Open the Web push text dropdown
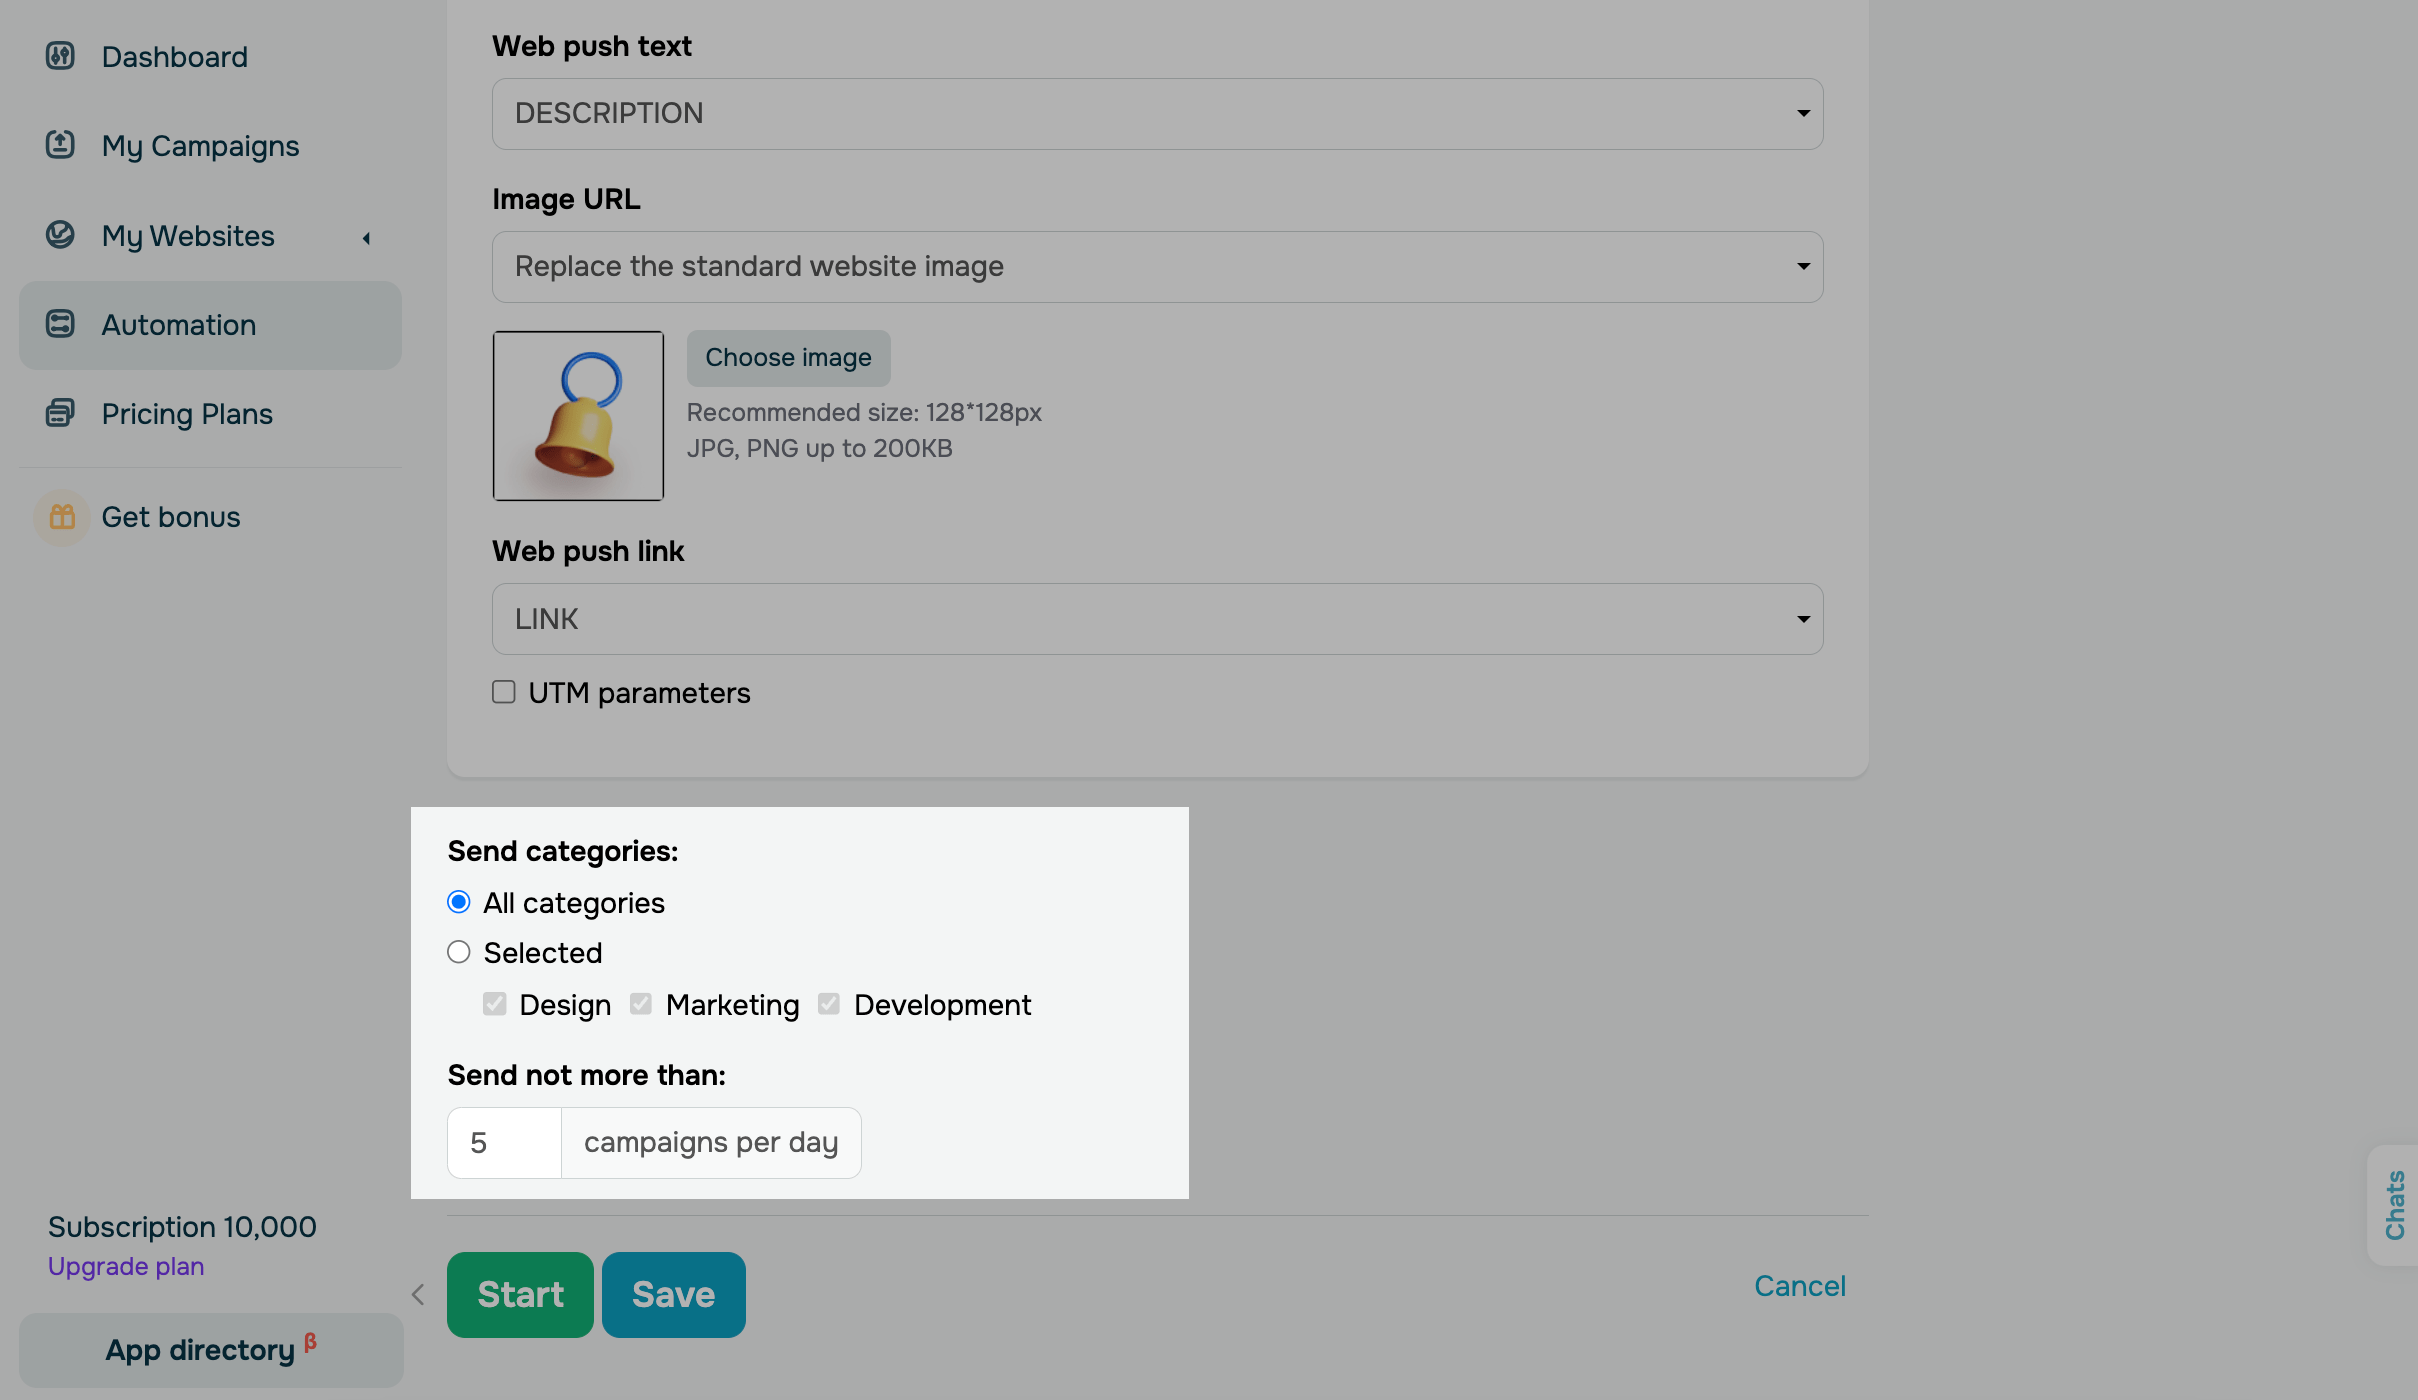Screen dimensions: 2418x1400 pos(1157,114)
